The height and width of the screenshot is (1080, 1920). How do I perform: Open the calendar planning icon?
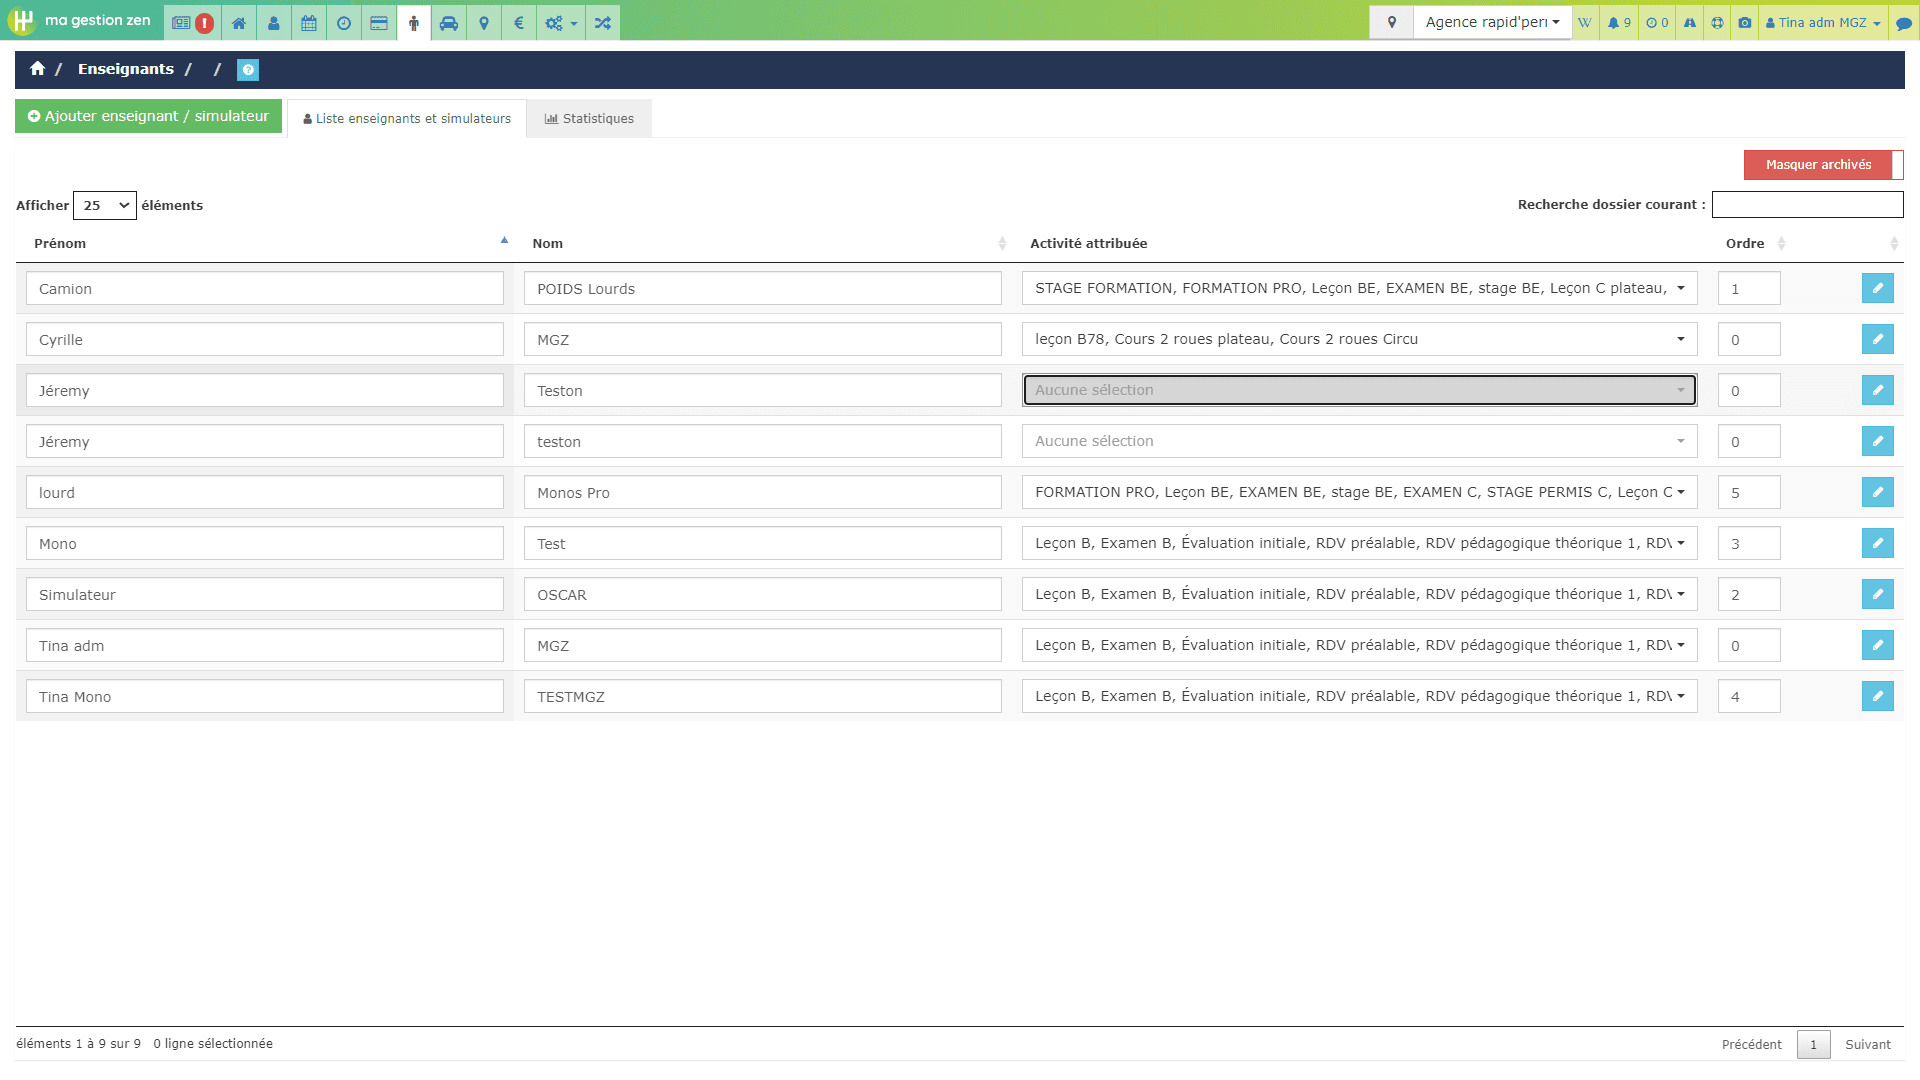(309, 23)
